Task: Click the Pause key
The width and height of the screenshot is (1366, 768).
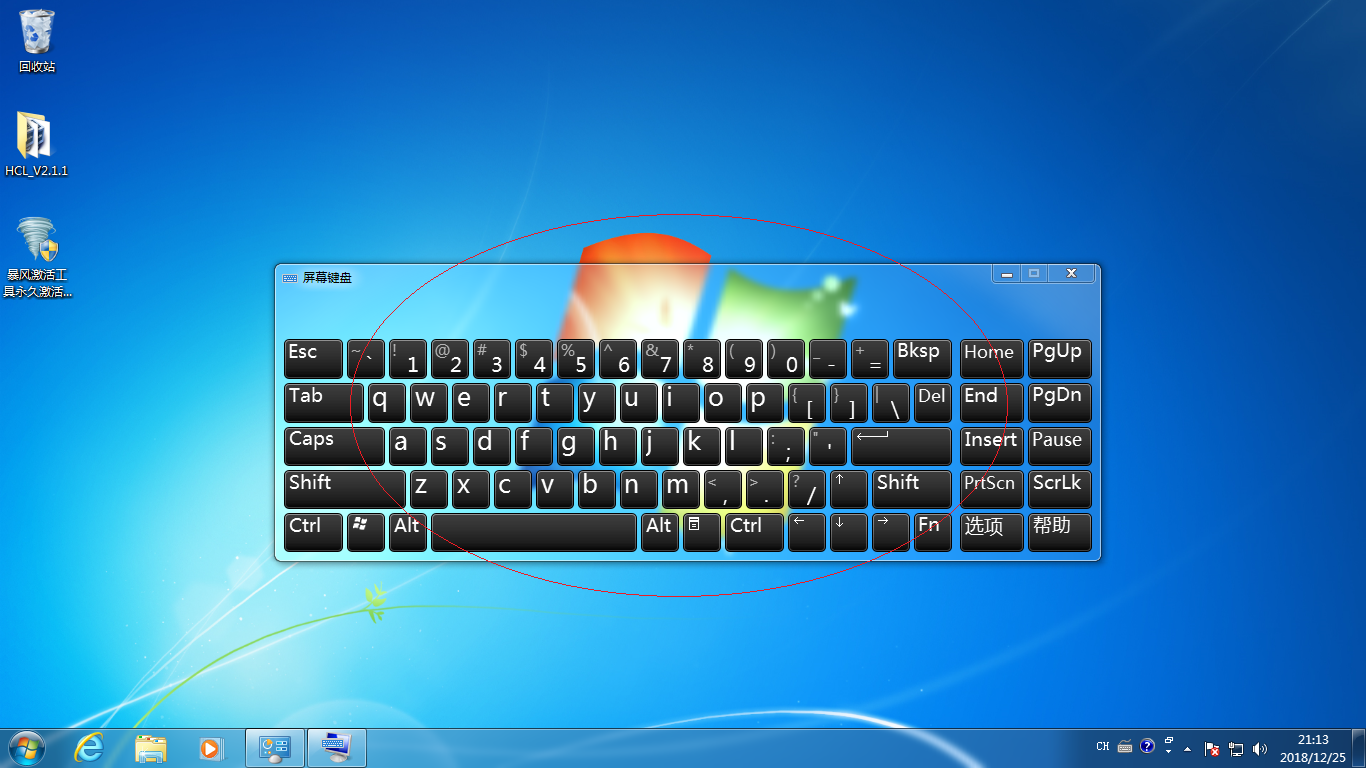Action: 1059,446
